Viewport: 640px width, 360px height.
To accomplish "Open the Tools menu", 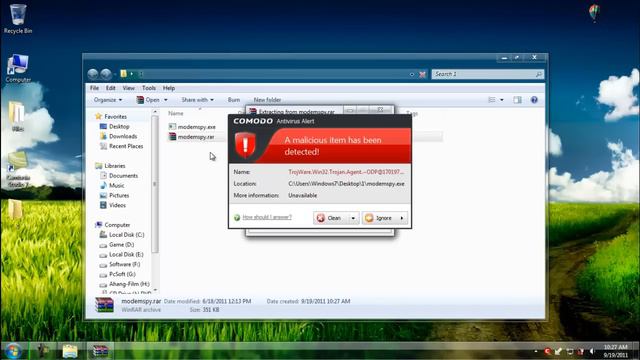I will (149, 88).
